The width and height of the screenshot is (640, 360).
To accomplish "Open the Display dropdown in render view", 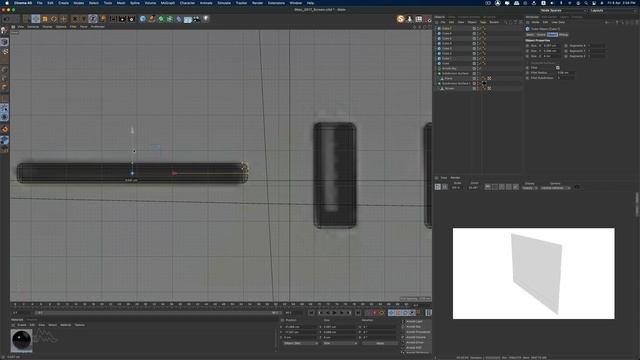I will pyautogui.click(x=530, y=188).
